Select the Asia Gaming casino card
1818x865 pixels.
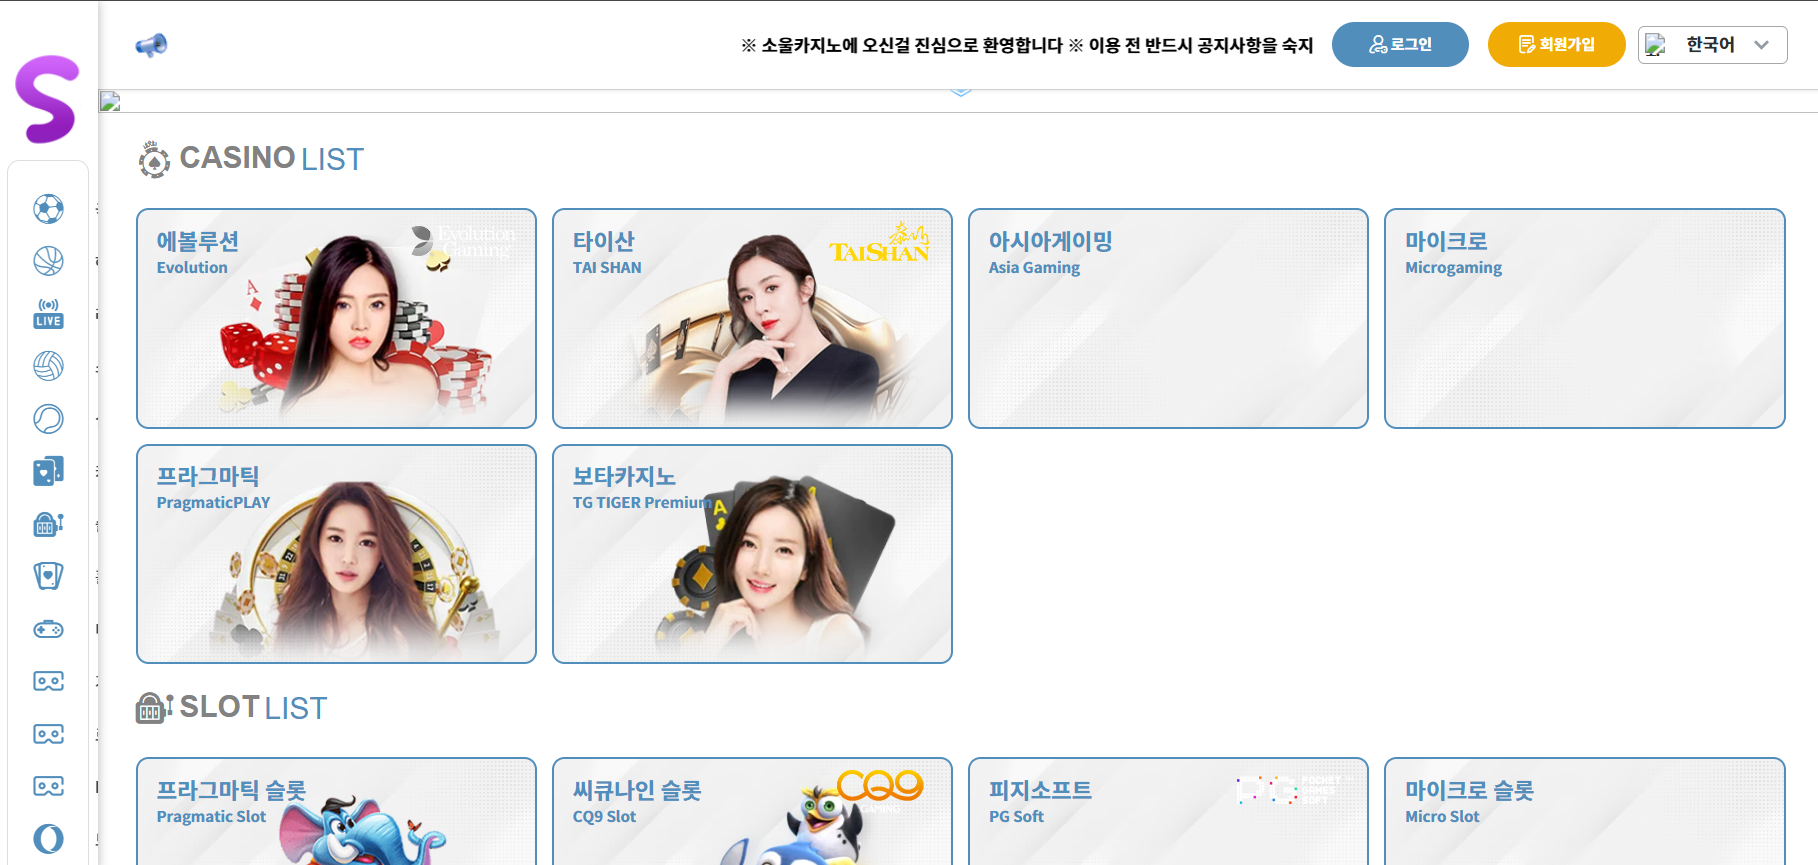point(1168,318)
